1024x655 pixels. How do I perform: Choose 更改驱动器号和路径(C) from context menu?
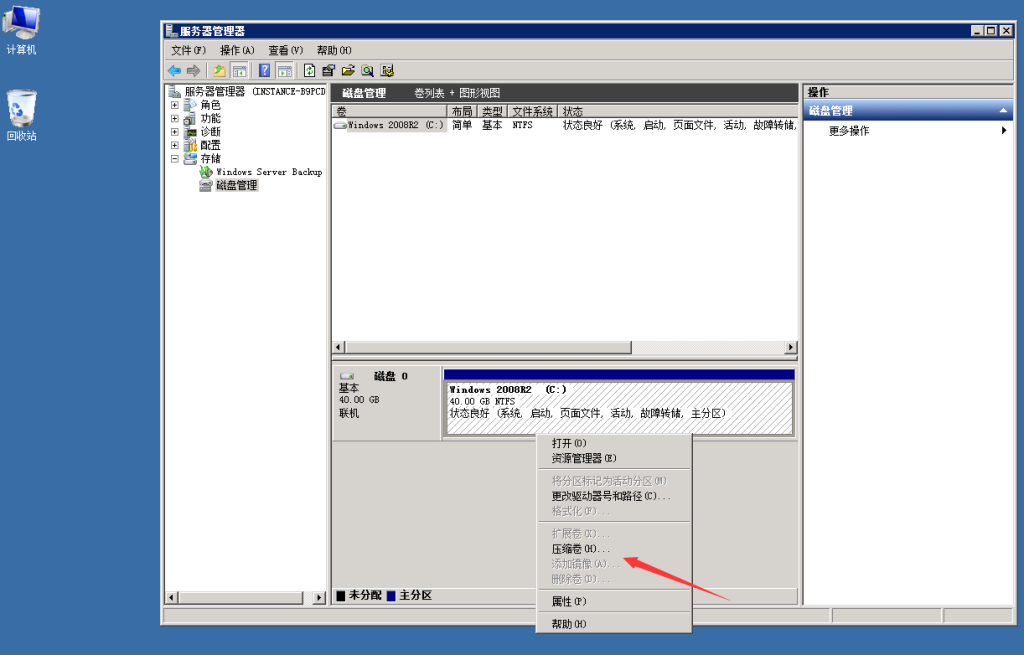click(614, 496)
